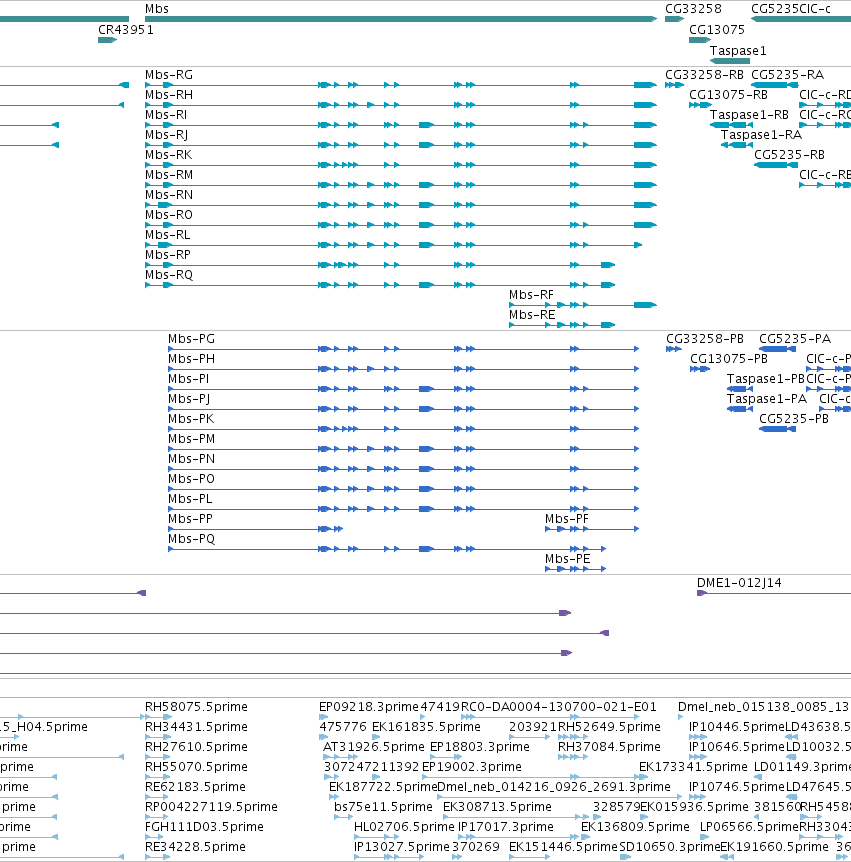Select the Mbs-RE transcript label
851x862 pixels.
[x=532, y=314]
